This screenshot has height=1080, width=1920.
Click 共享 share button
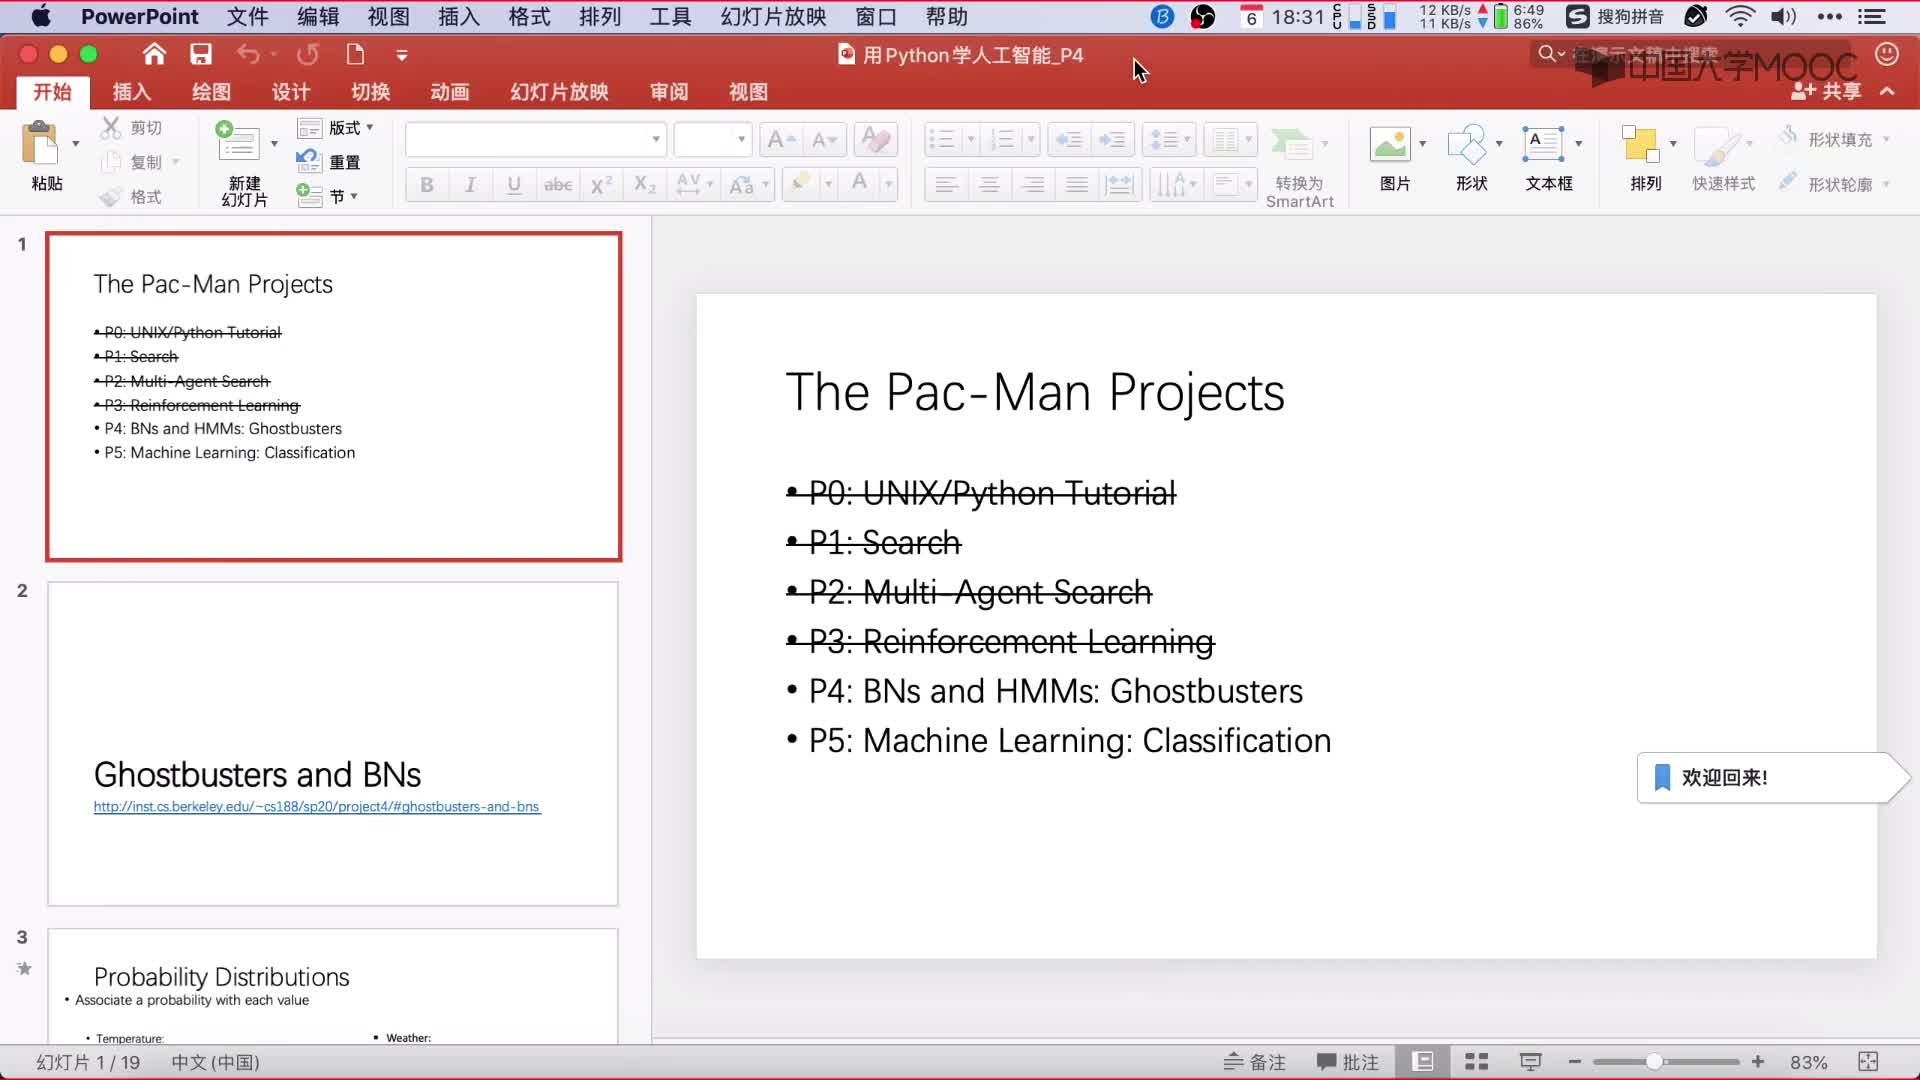pyautogui.click(x=1826, y=91)
